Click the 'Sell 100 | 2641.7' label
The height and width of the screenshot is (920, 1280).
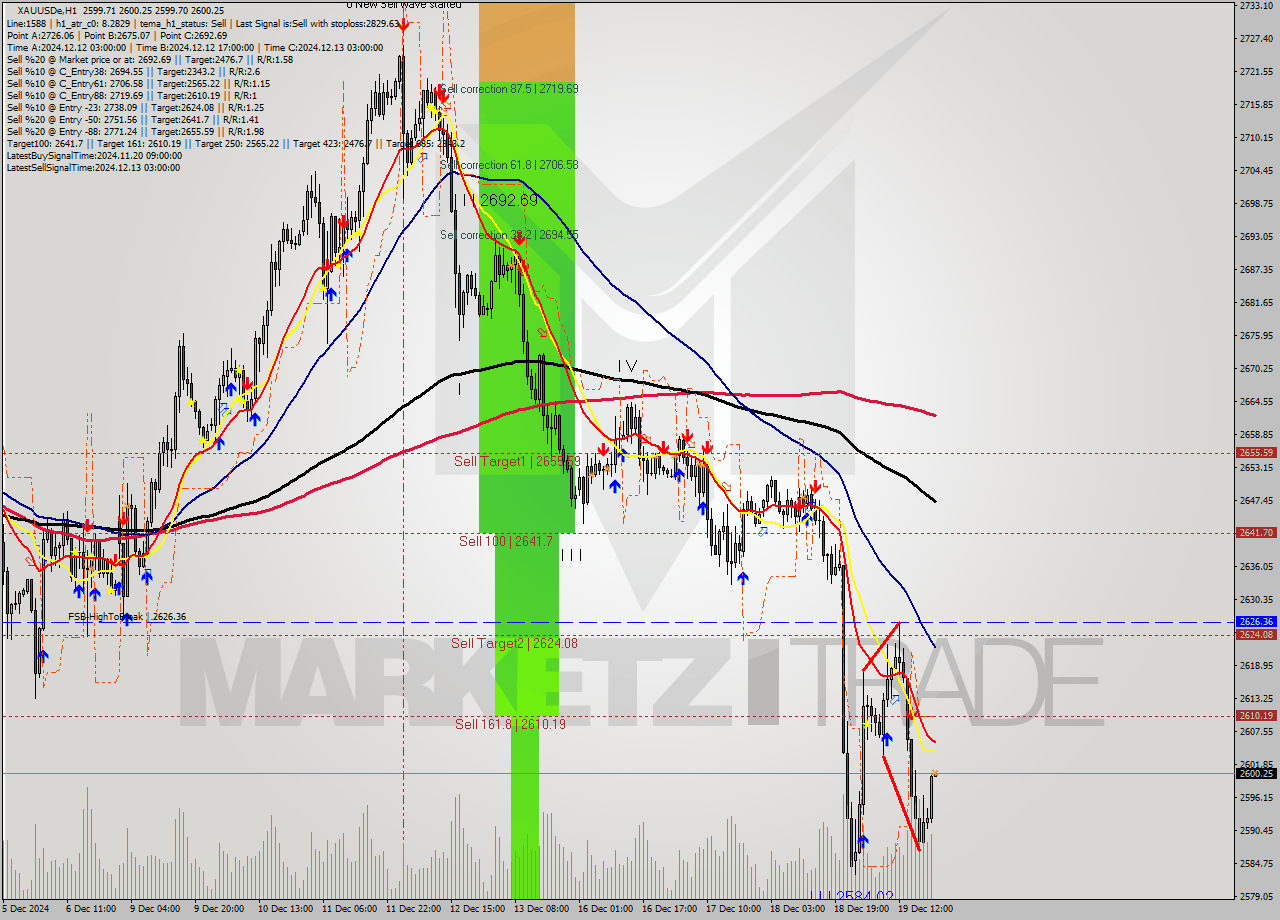point(506,541)
